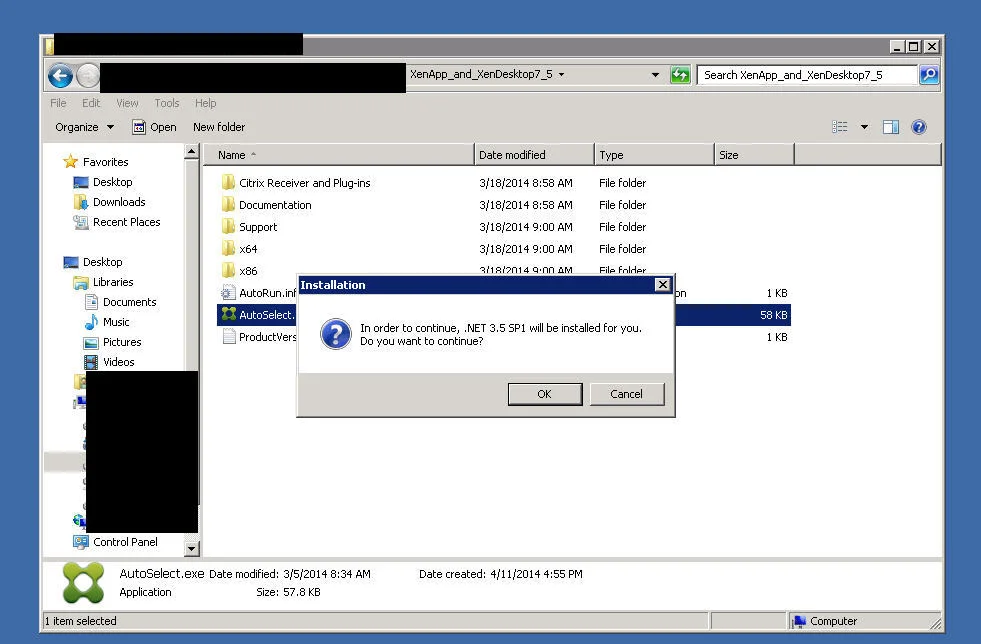Click the XenApp_and_XenDesktop7_5 breadcrumb
Screen dimensions: 981x644
[481, 74]
